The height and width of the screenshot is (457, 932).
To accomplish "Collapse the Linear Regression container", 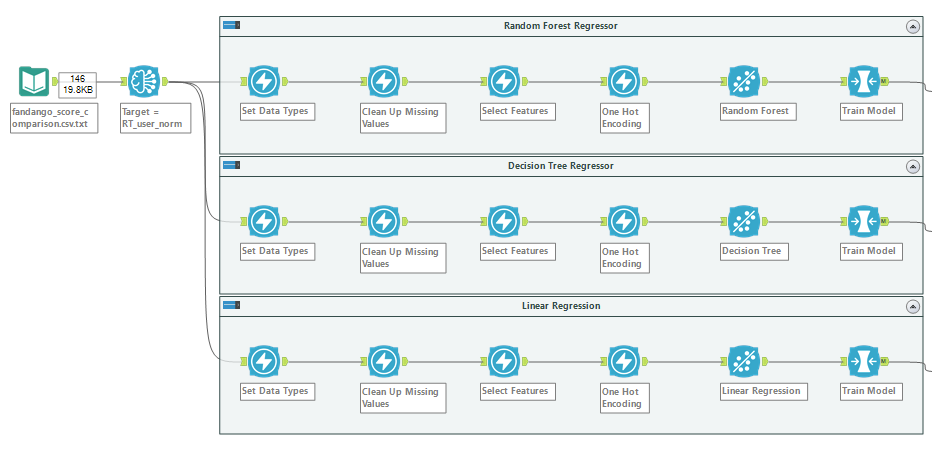I will 912,307.
